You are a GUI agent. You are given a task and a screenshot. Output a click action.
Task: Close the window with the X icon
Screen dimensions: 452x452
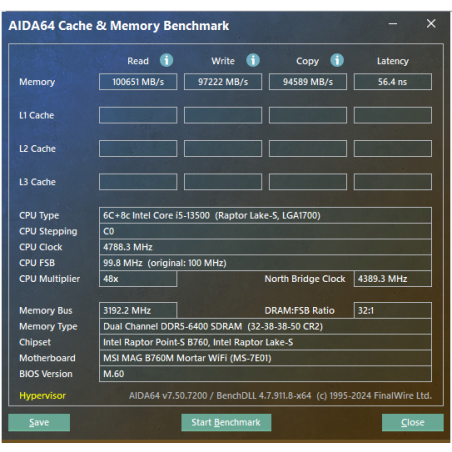(x=431, y=23)
